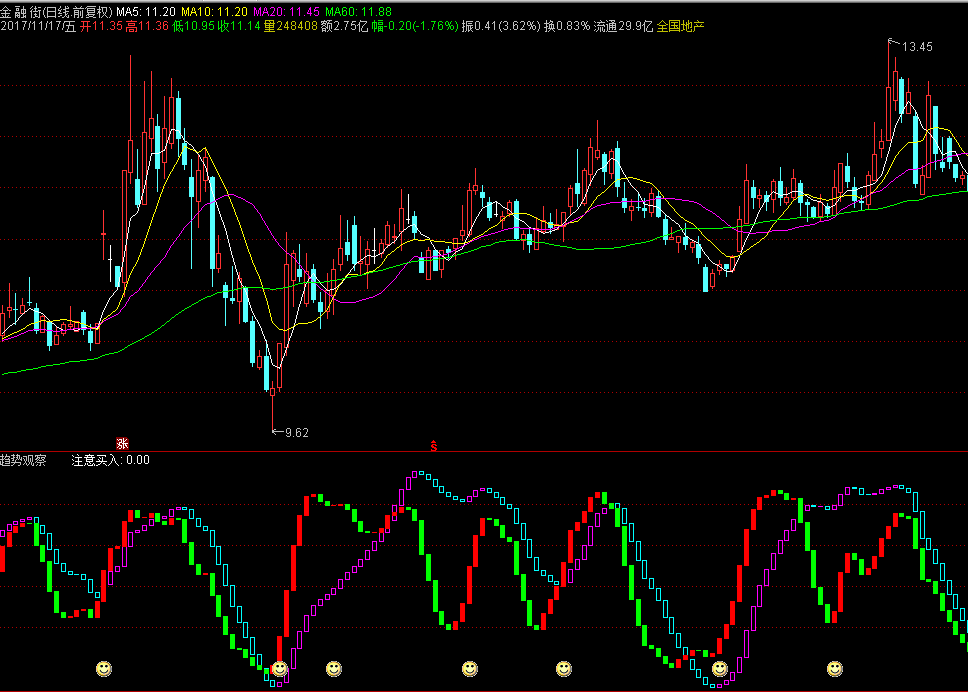Click the third smiley face from left
This screenshot has height=692, width=968.
coord(334,669)
